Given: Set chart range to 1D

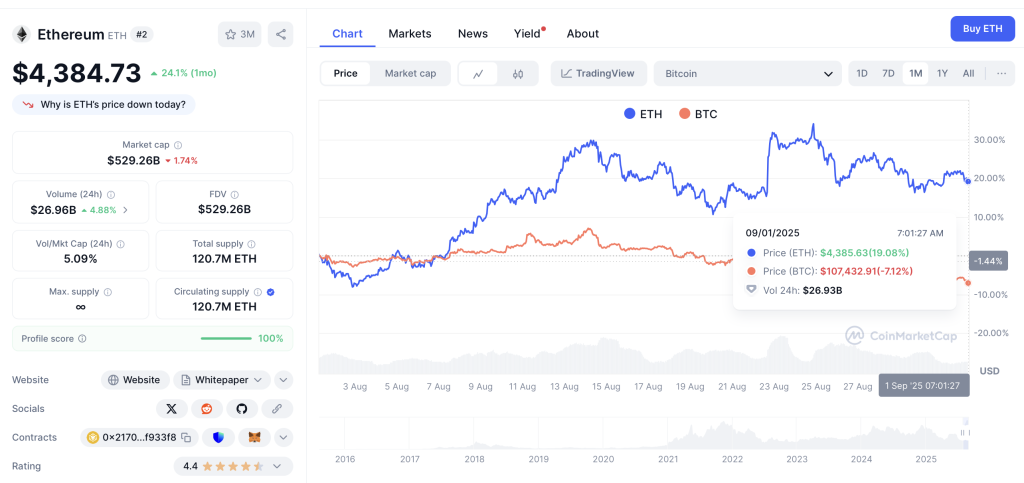Looking at the screenshot, I should pos(862,73).
